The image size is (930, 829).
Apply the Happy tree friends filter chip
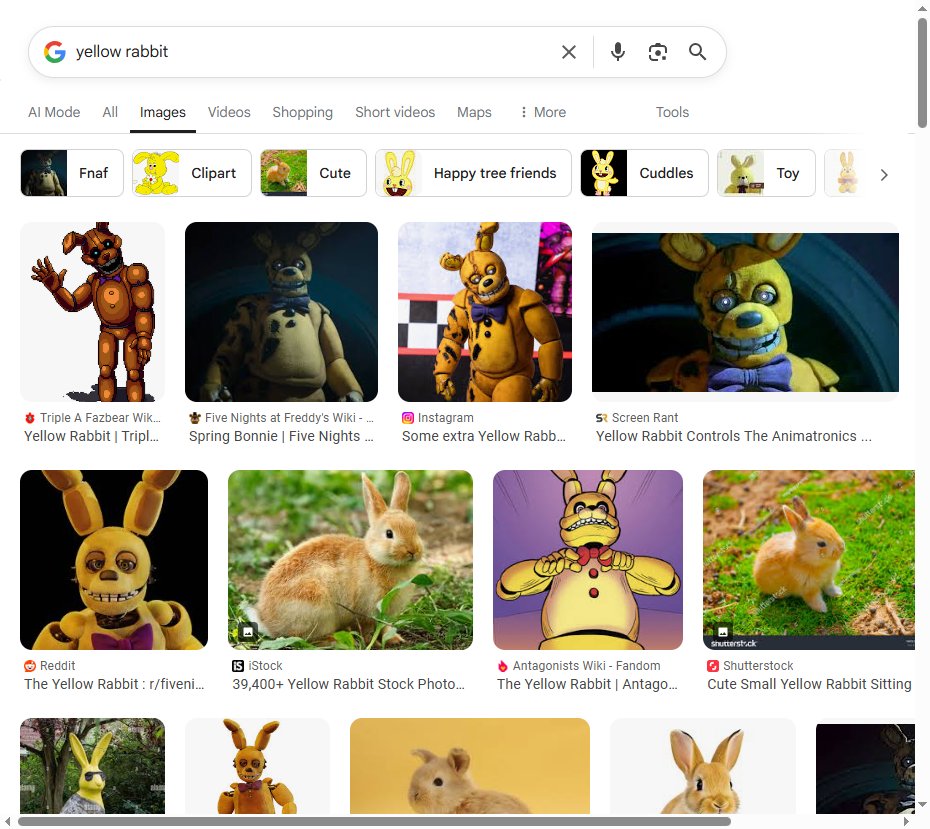pos(473,173)
